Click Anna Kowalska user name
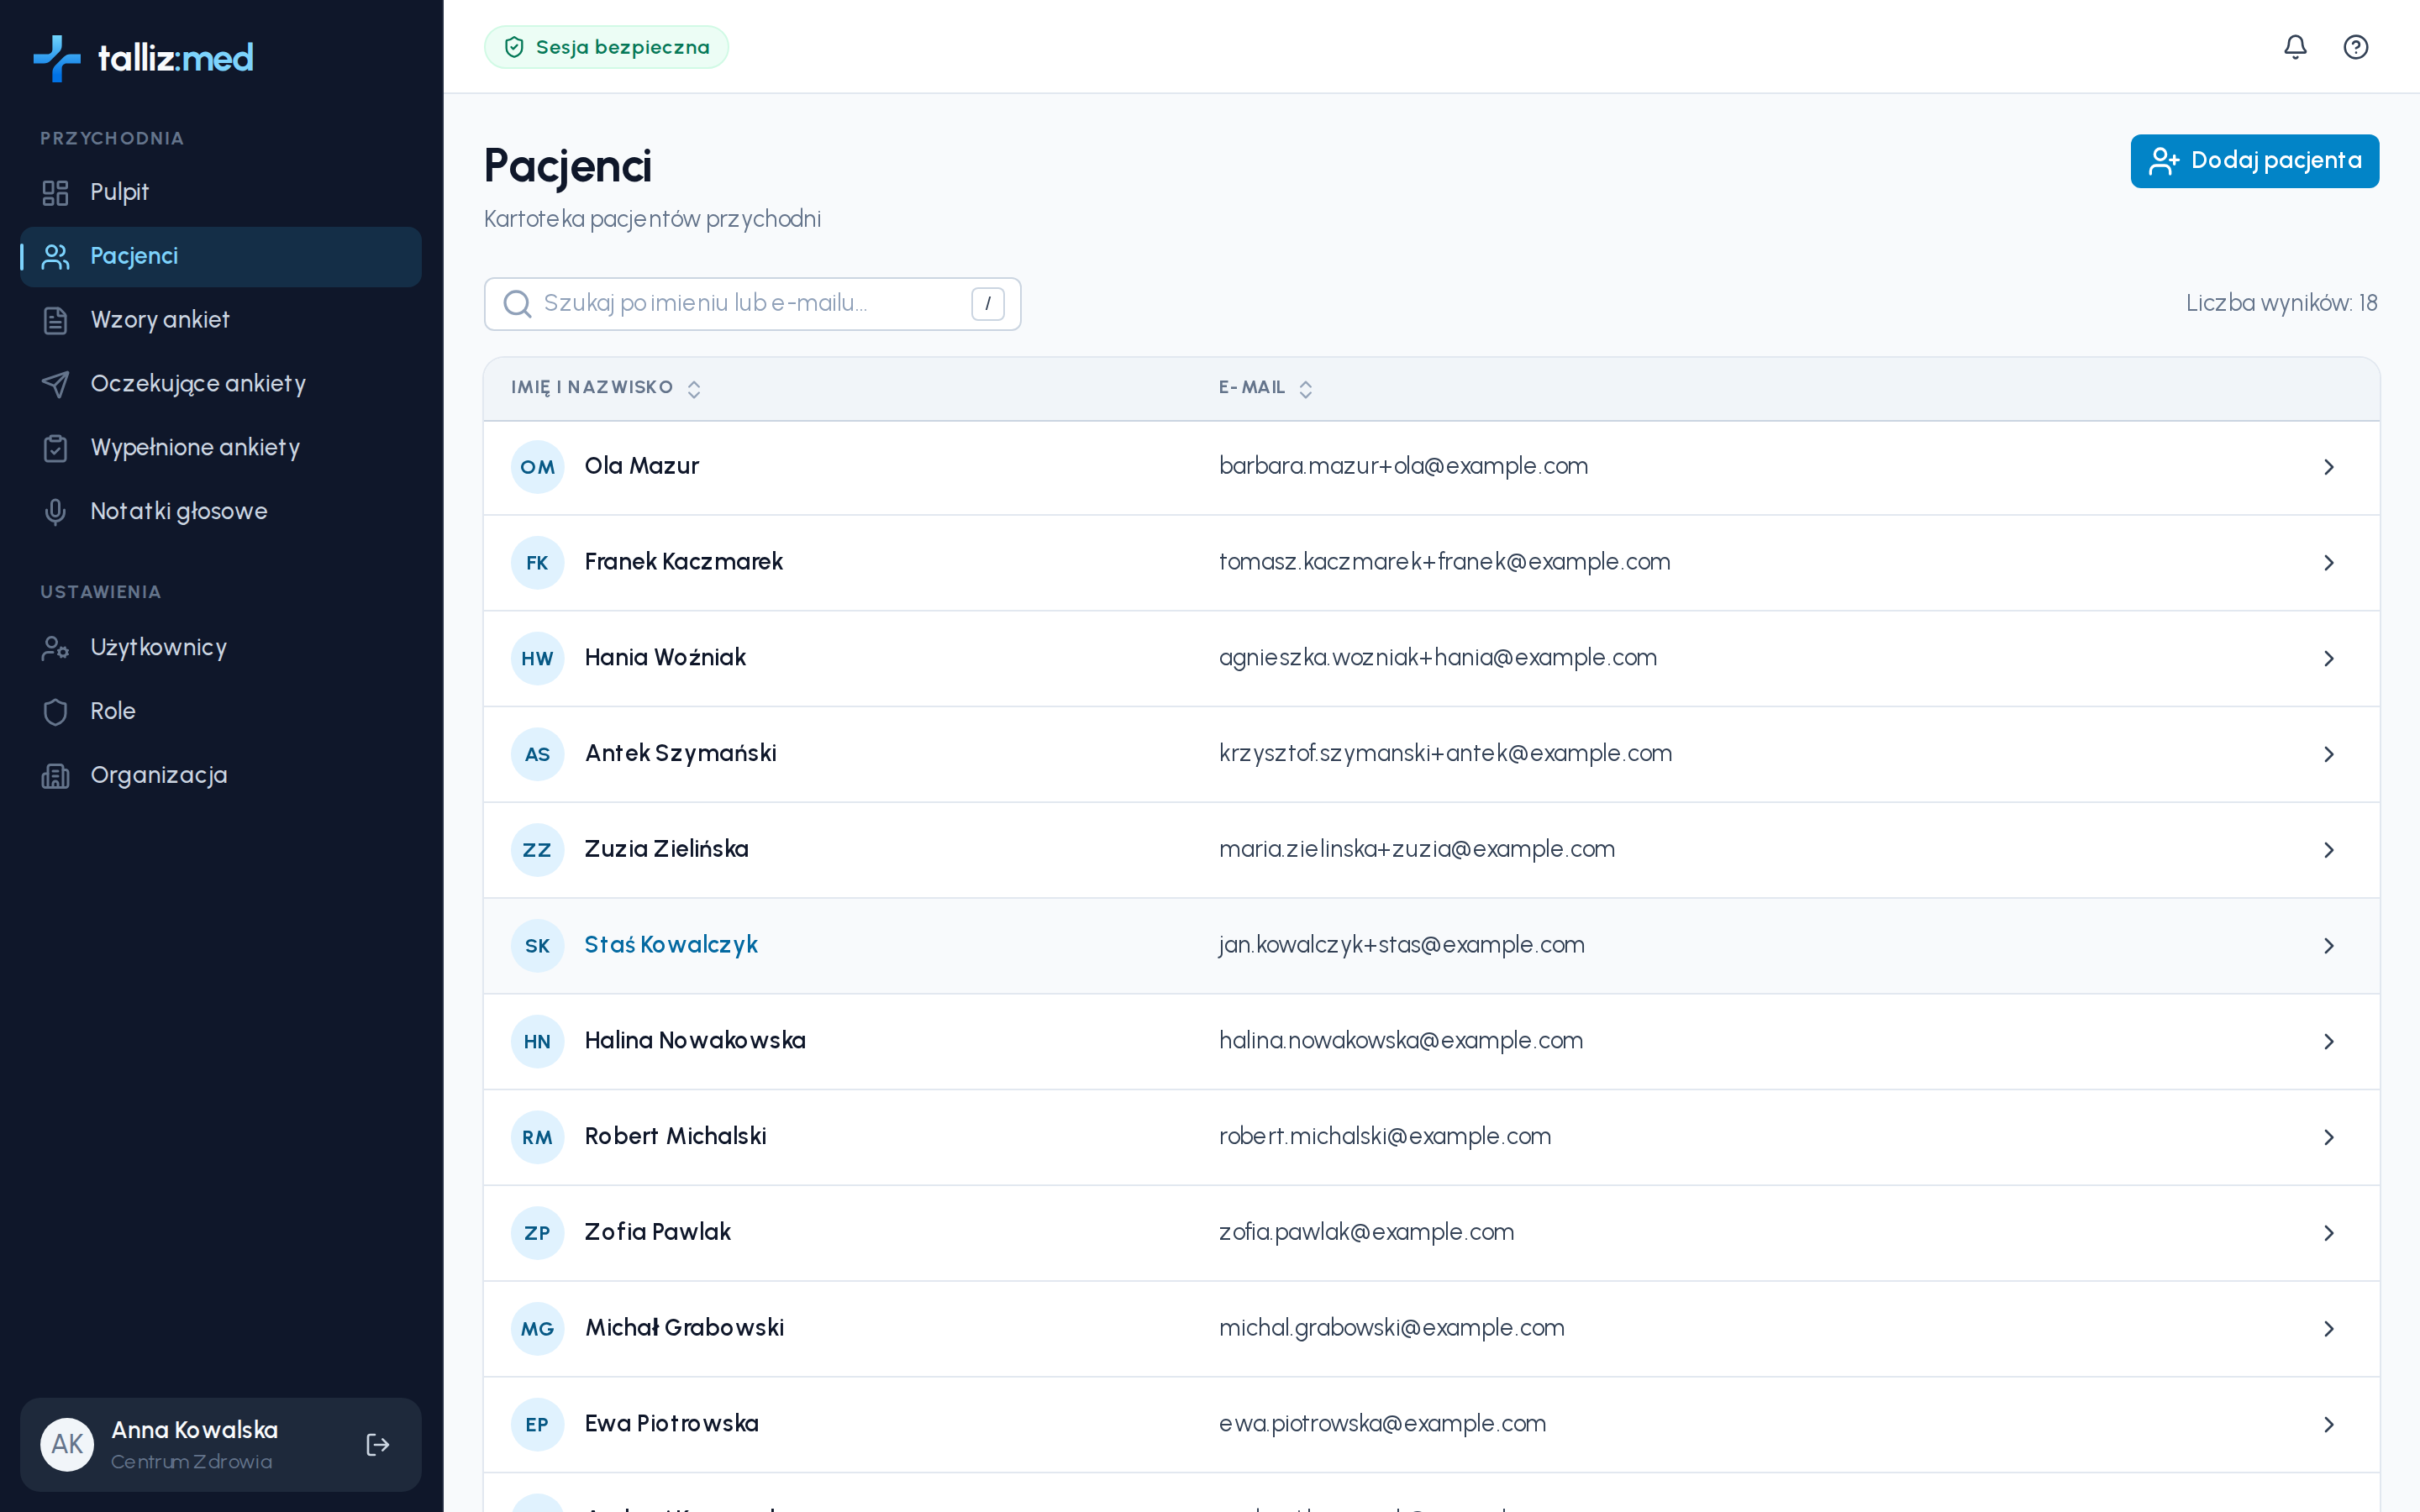Viewport: 2420px width, 1512px height. coord(195,1430)
